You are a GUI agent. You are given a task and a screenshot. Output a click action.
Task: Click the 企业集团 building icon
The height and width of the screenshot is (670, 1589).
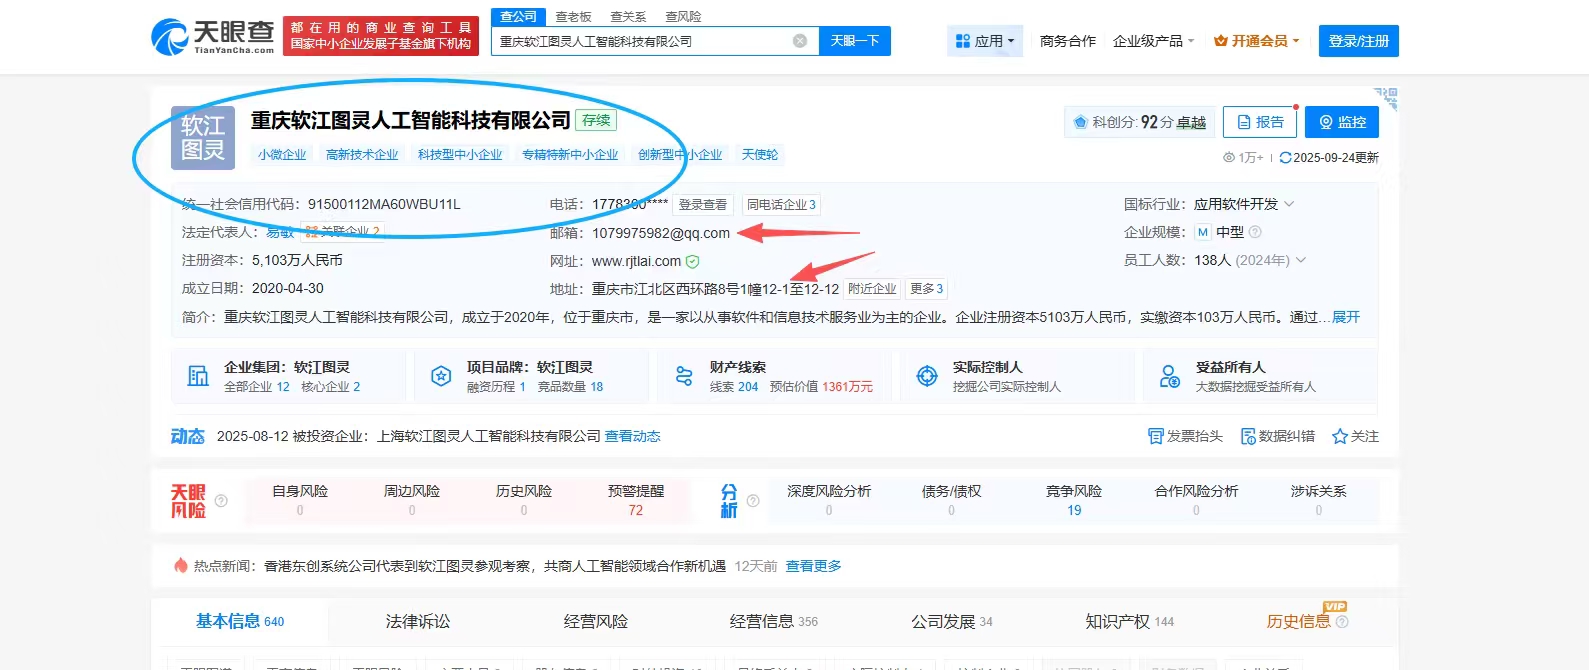[x=198, y=376]
